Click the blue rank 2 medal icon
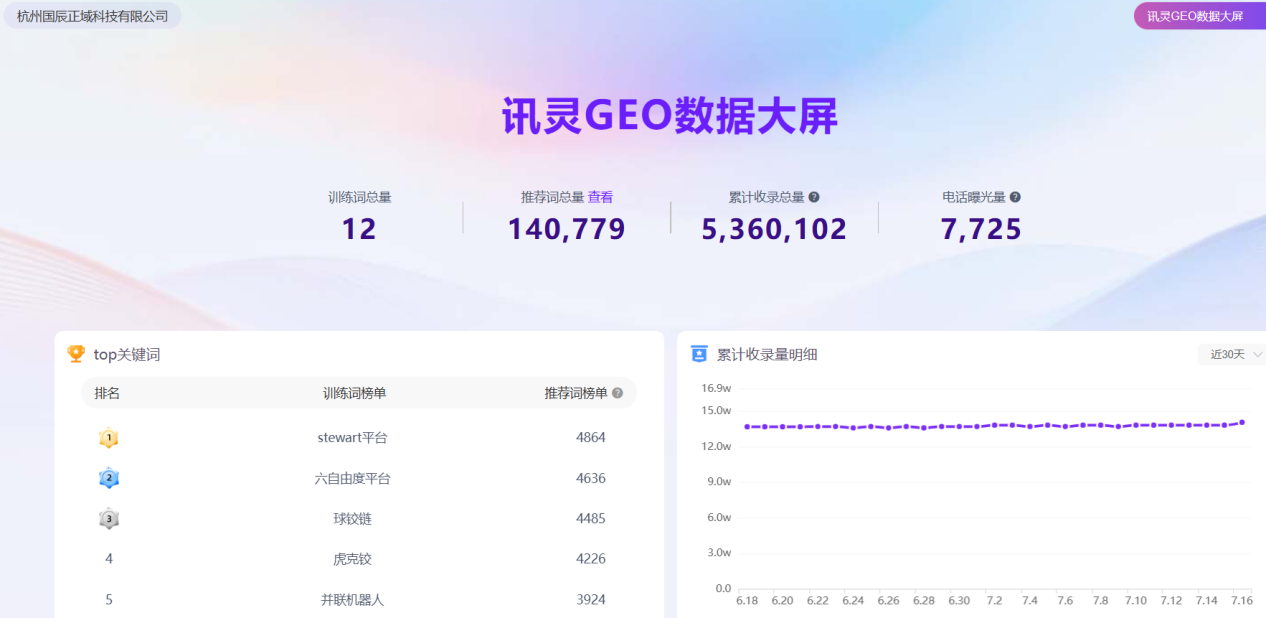The width and height of the screenshot is (1266, 618). coord(109,478)
